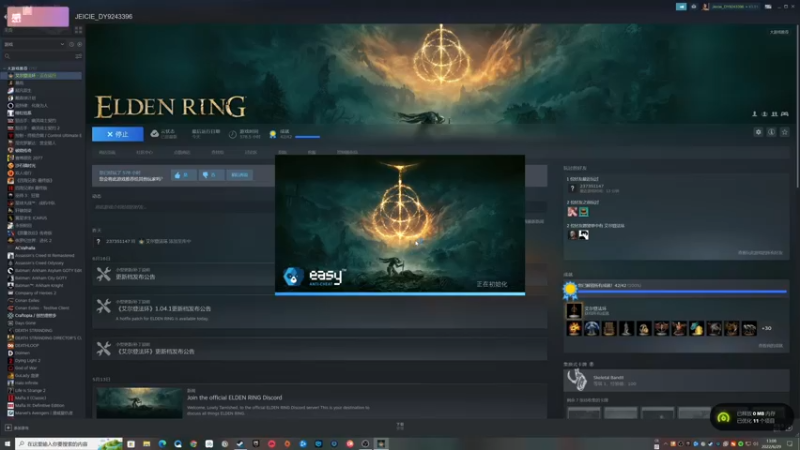Click thumbs down recommendation button
The image size is (800, 450).
(210, 175)
